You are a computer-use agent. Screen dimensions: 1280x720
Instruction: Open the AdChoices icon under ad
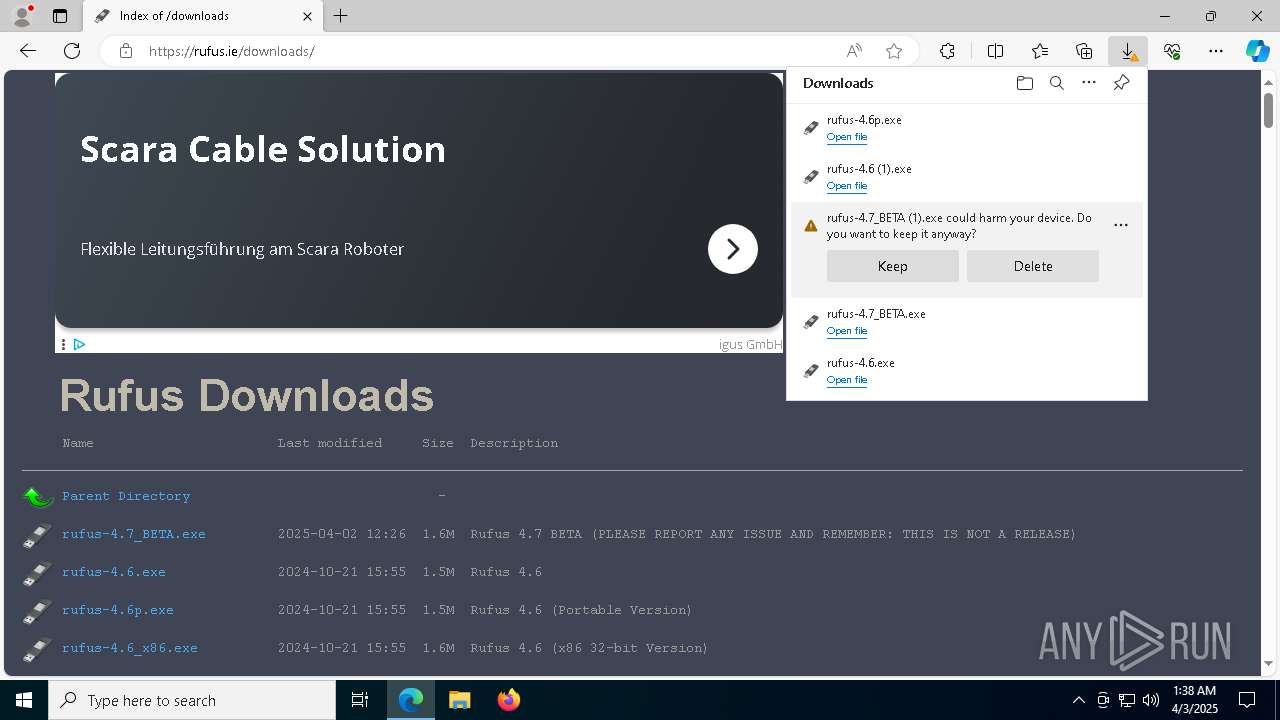79,344
